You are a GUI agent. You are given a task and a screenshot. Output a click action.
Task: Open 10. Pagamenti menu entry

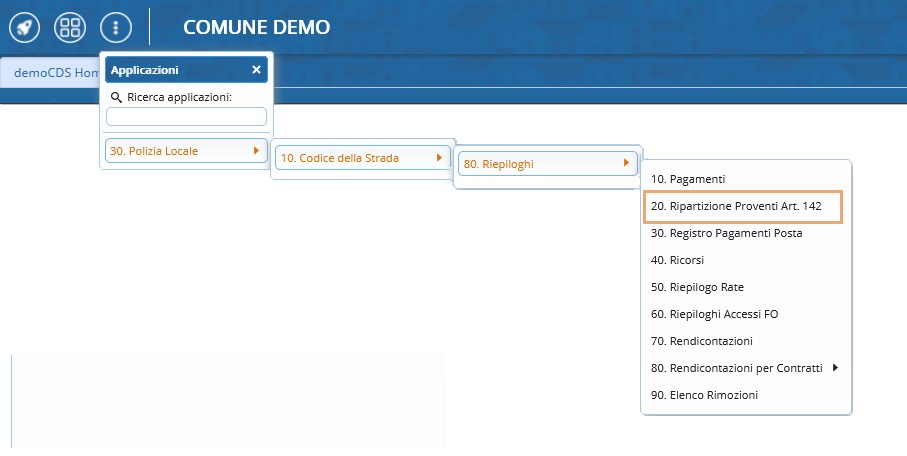pyautogui.click(x=687, y=179)
